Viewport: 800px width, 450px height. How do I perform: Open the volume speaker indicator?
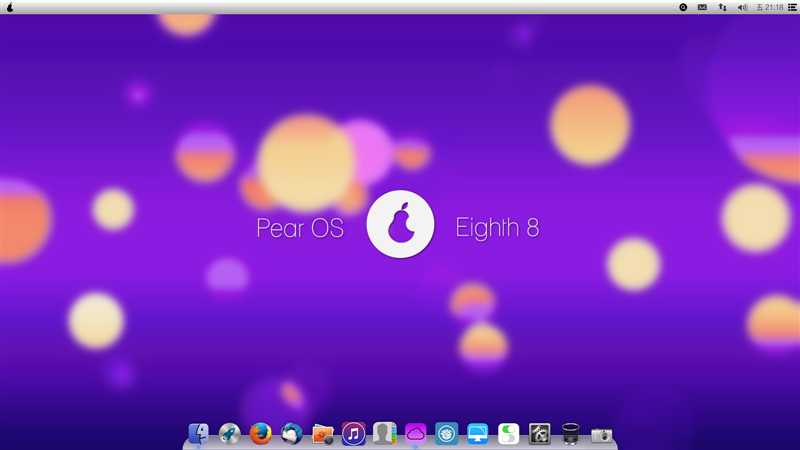[742, 7]
